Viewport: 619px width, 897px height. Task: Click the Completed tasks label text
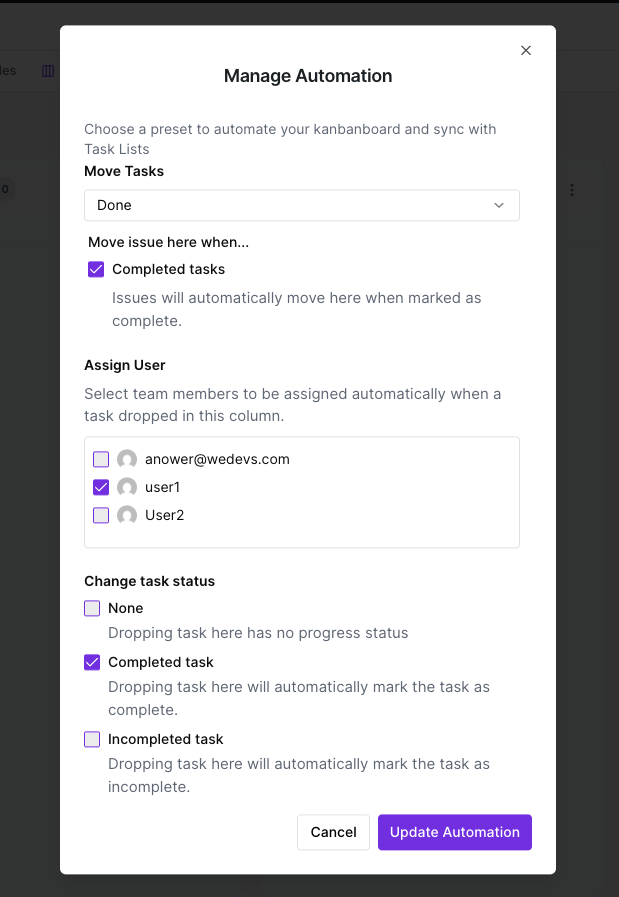click(x=168, y=269)
